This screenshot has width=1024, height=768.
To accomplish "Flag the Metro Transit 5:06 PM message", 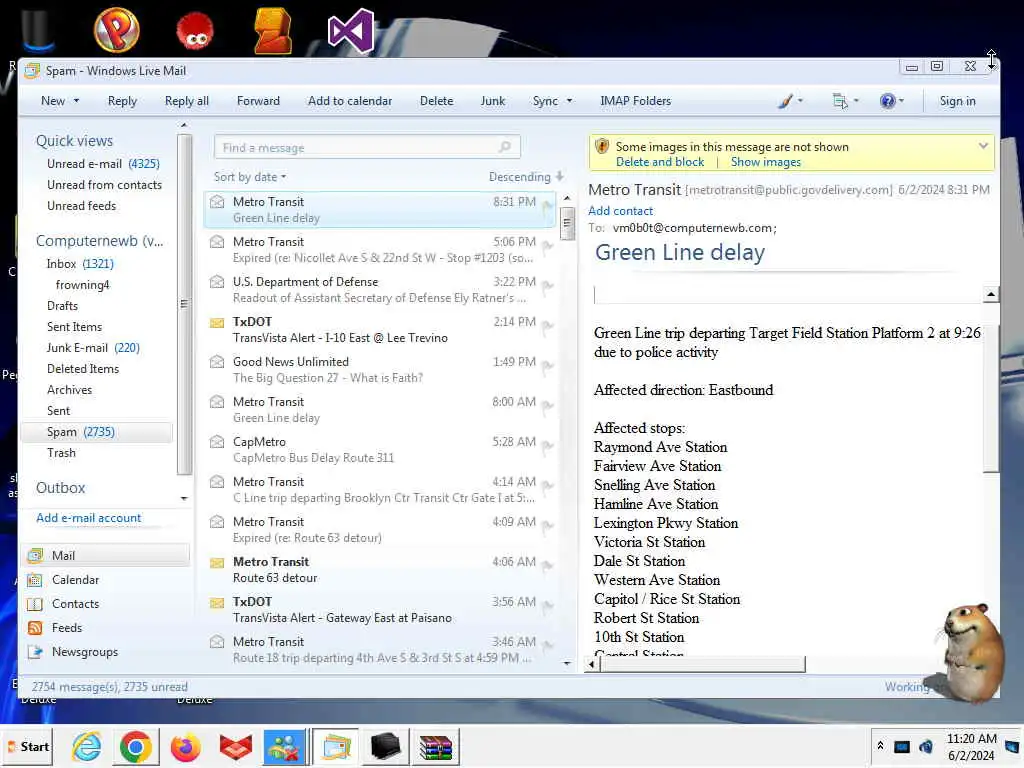I will tap(547, 246).
